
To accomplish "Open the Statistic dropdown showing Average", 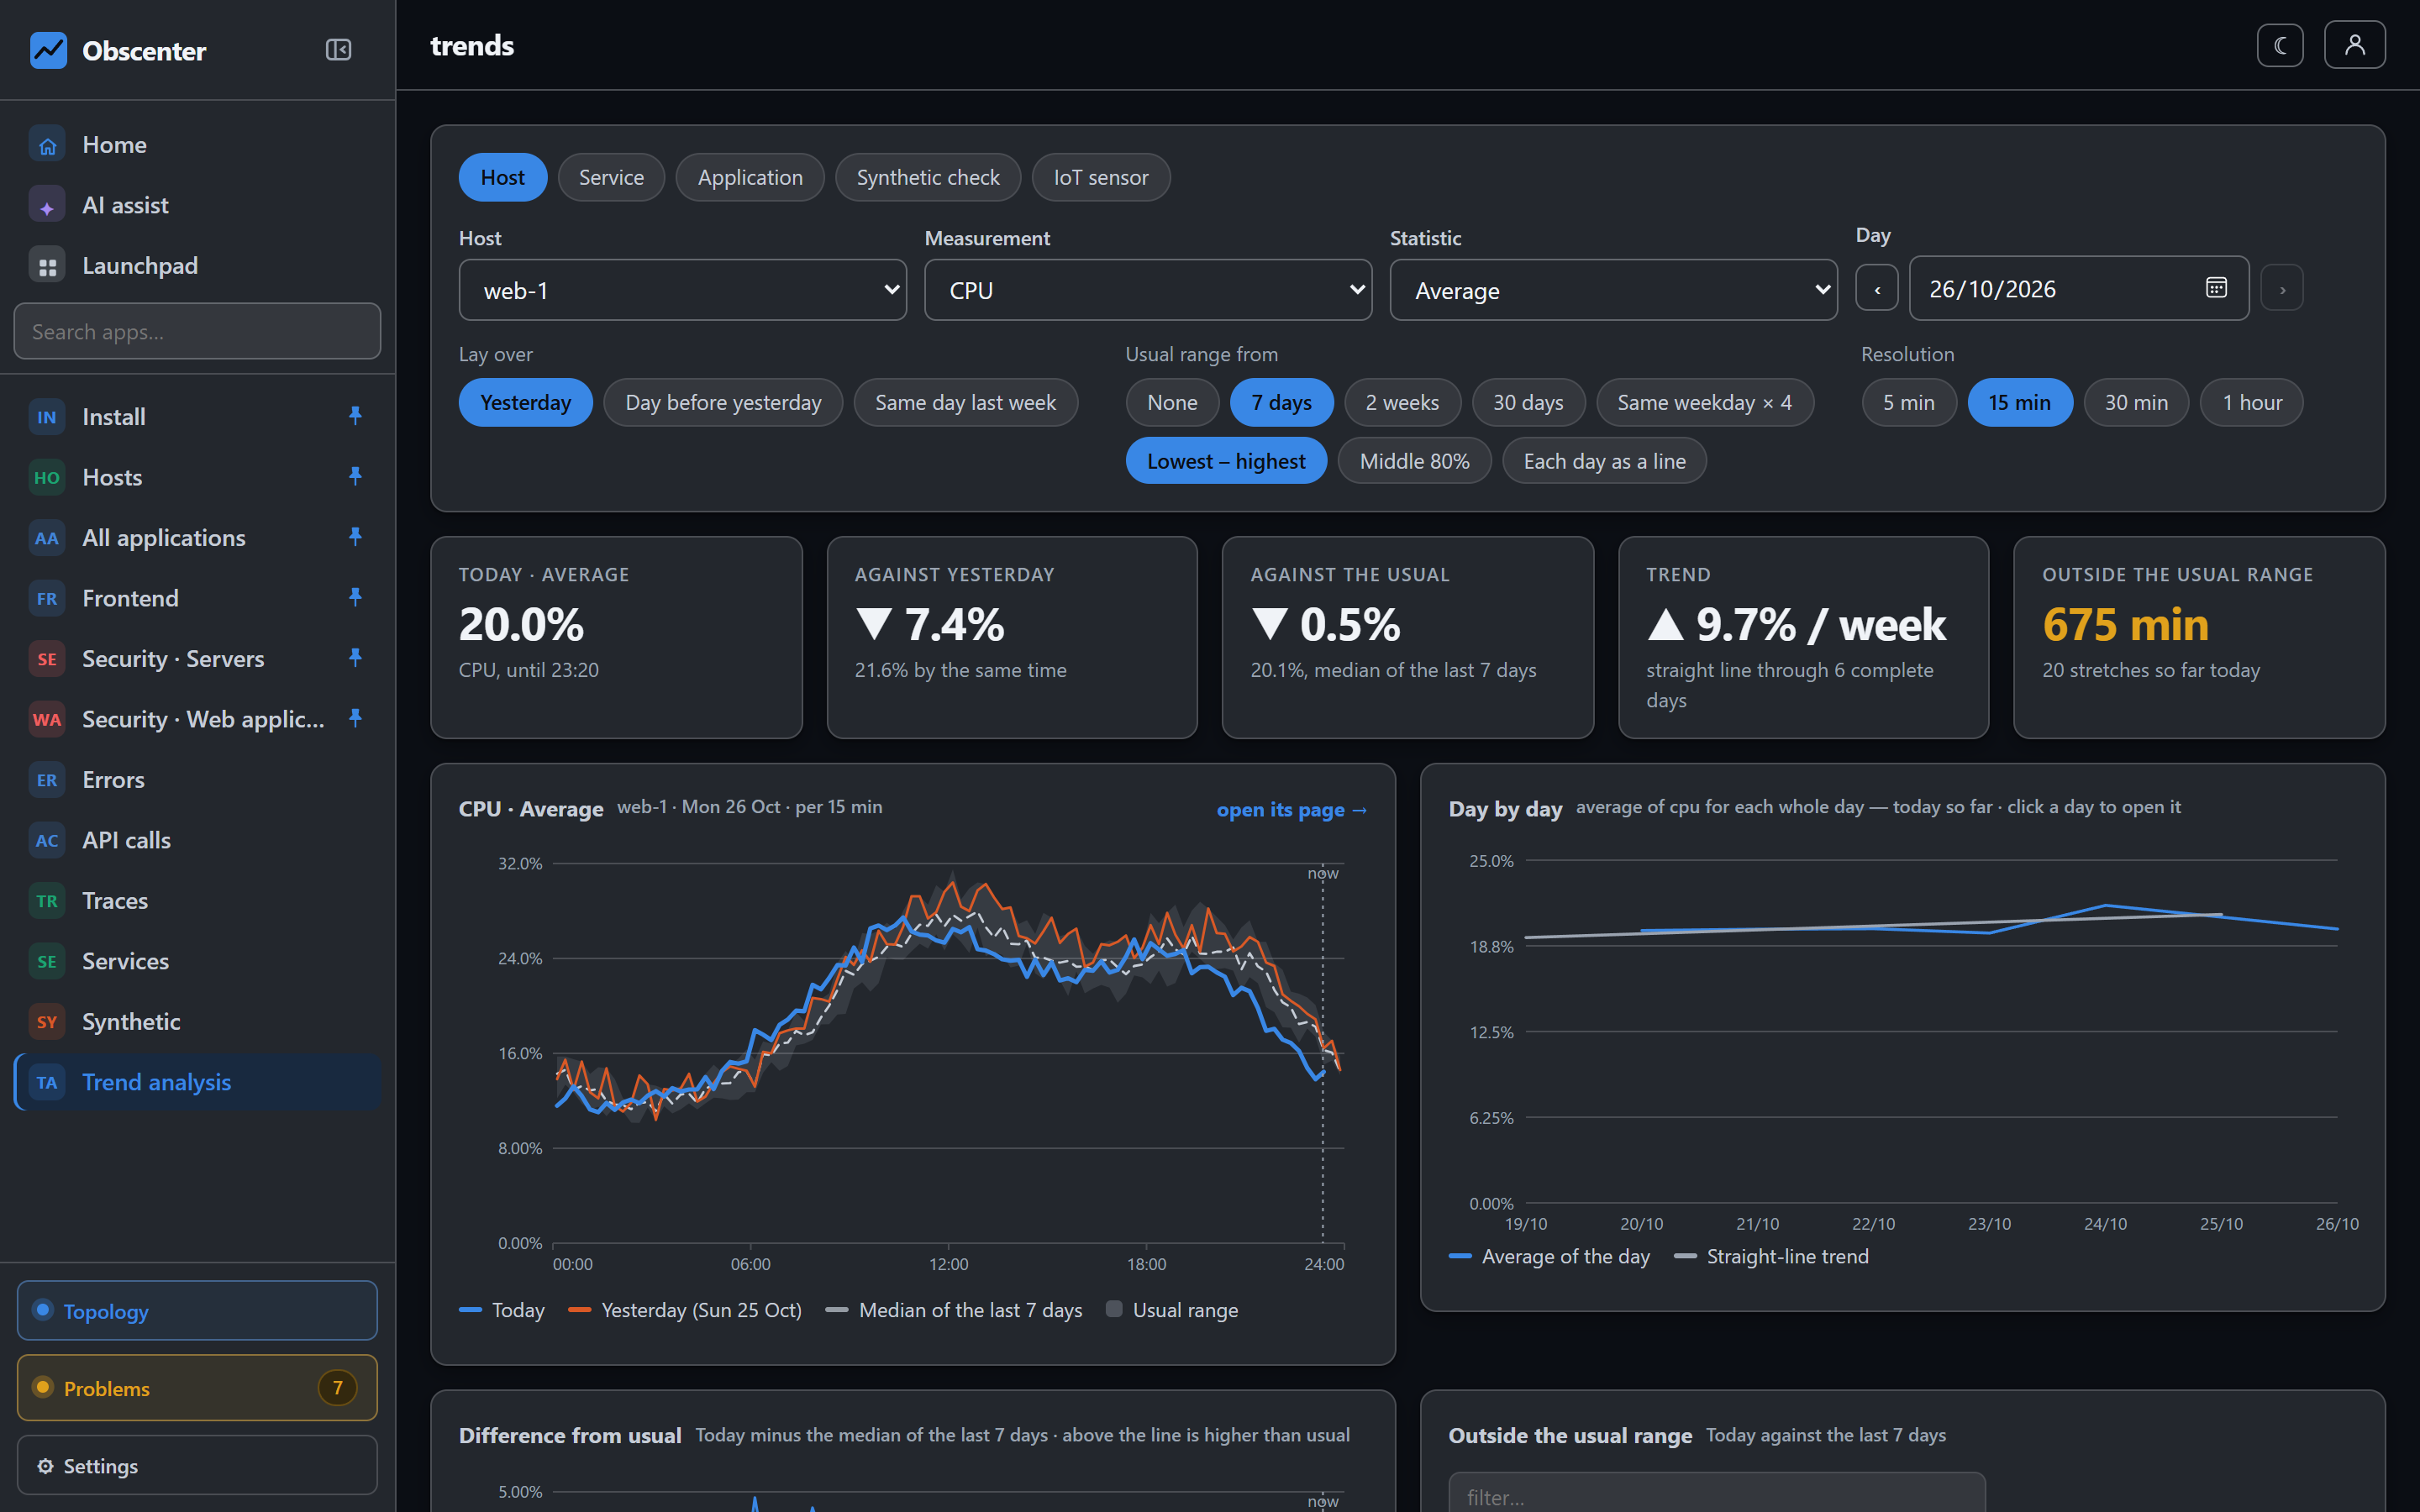I will point(1613,290).
